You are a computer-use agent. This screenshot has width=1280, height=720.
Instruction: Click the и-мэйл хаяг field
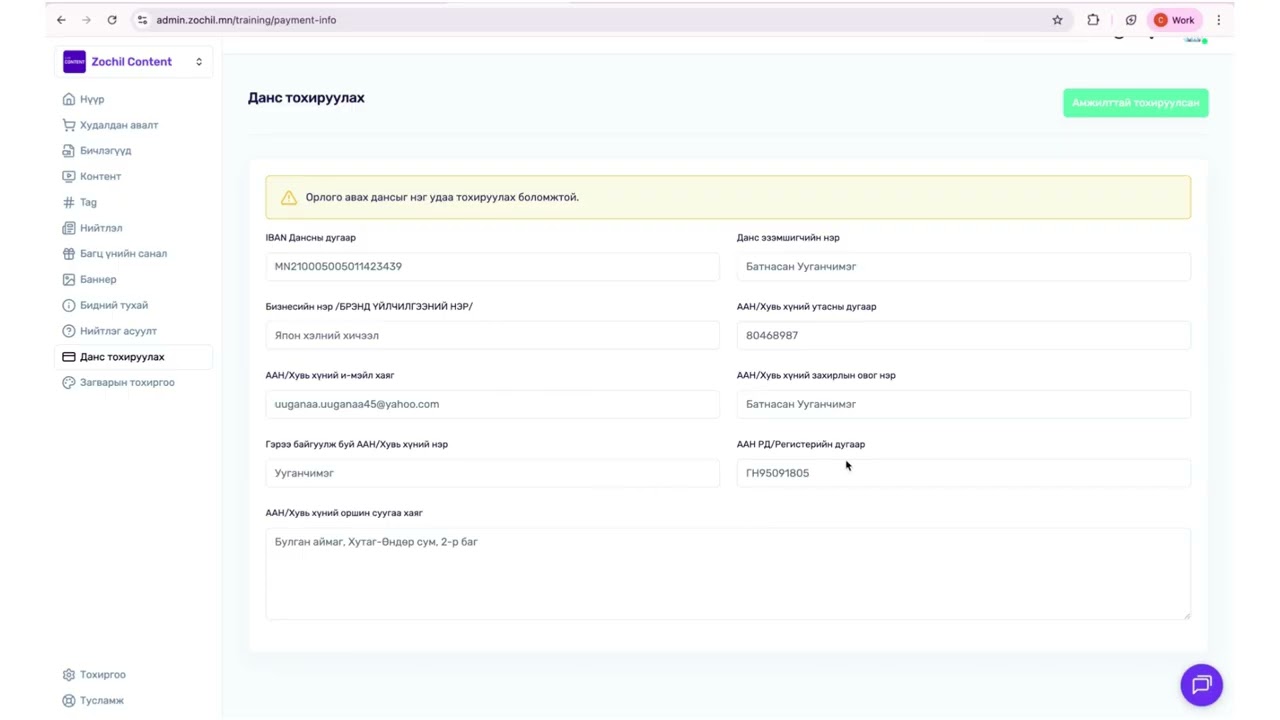point(492,404)
